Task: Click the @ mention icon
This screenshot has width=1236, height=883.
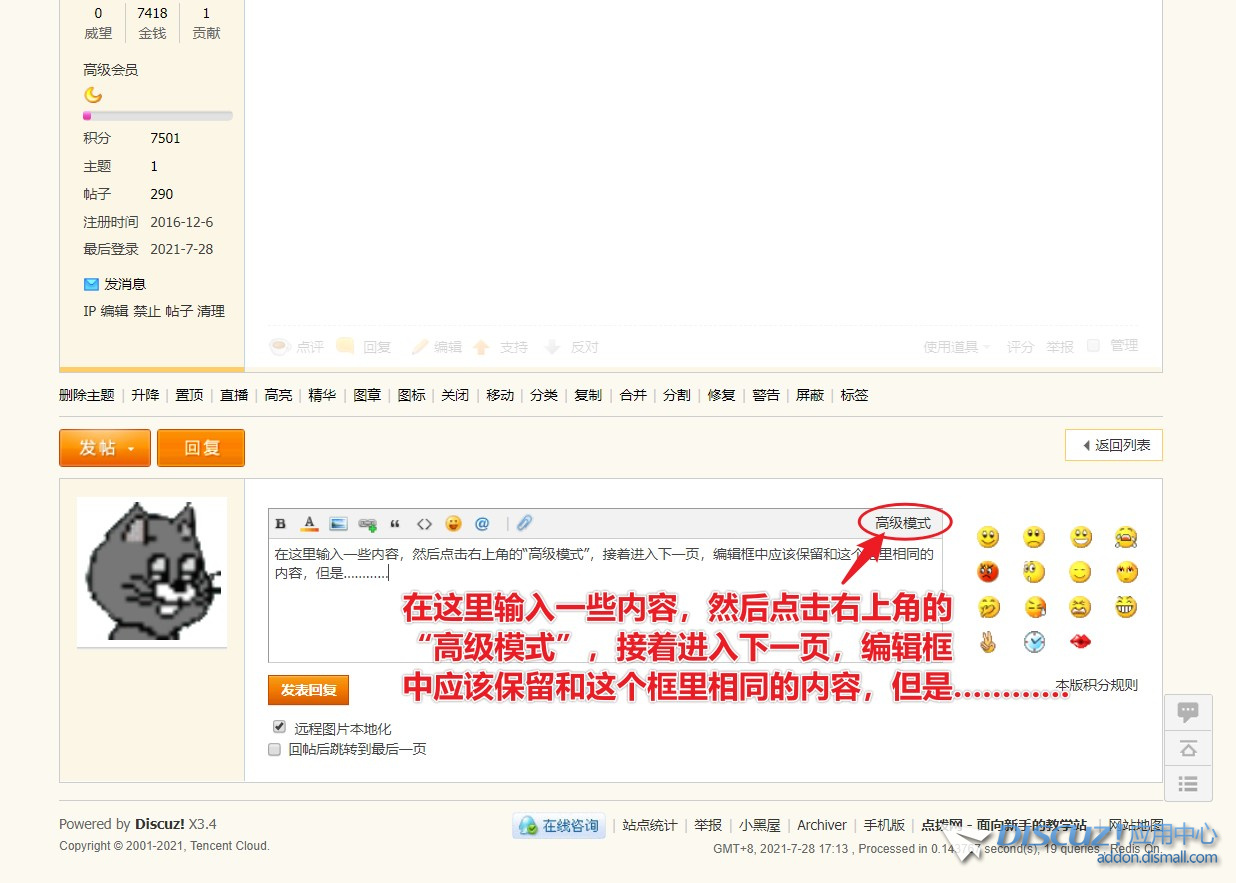Action: (482, 524)
